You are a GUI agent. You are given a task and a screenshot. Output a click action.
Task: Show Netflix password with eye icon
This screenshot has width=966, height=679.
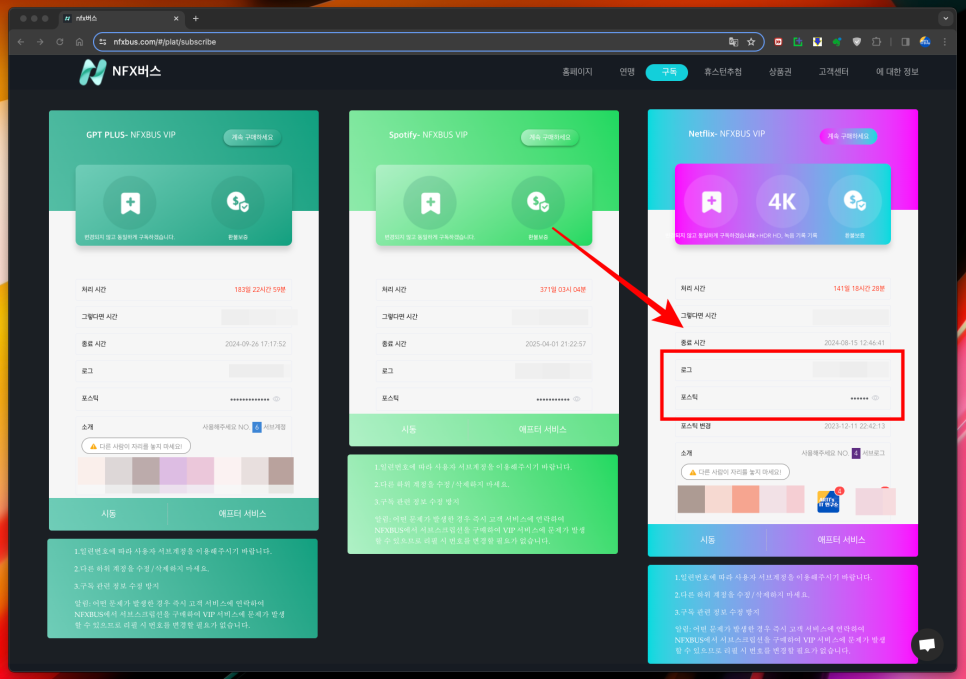875,397
